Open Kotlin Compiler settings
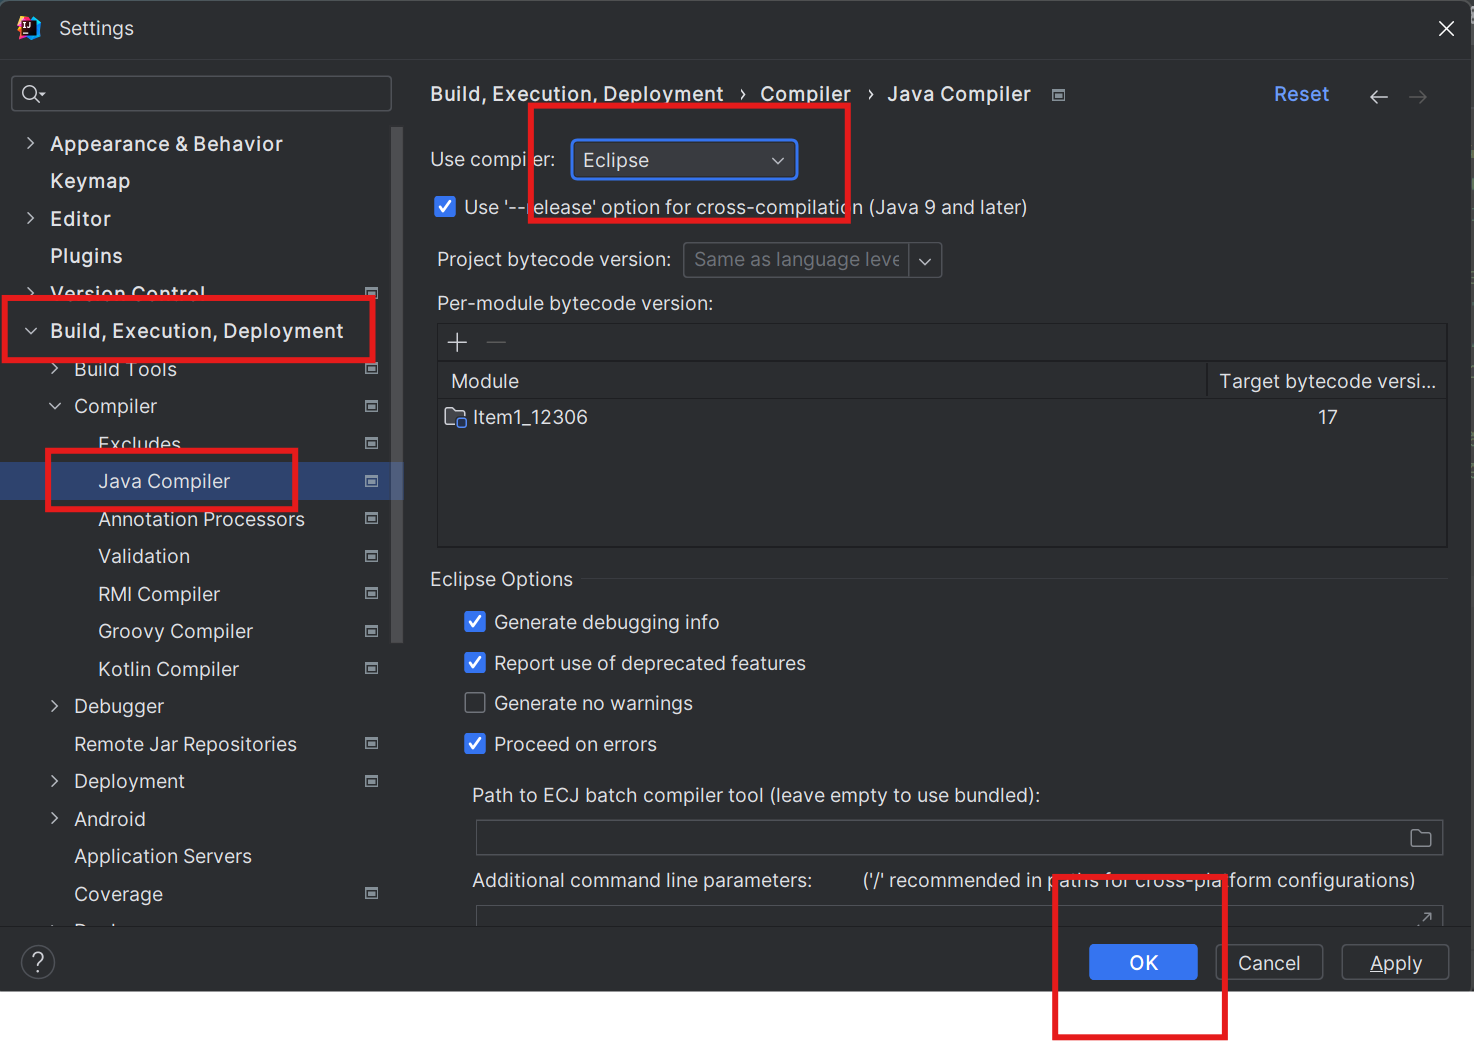1474x1041 pixels. pos(168,669)
